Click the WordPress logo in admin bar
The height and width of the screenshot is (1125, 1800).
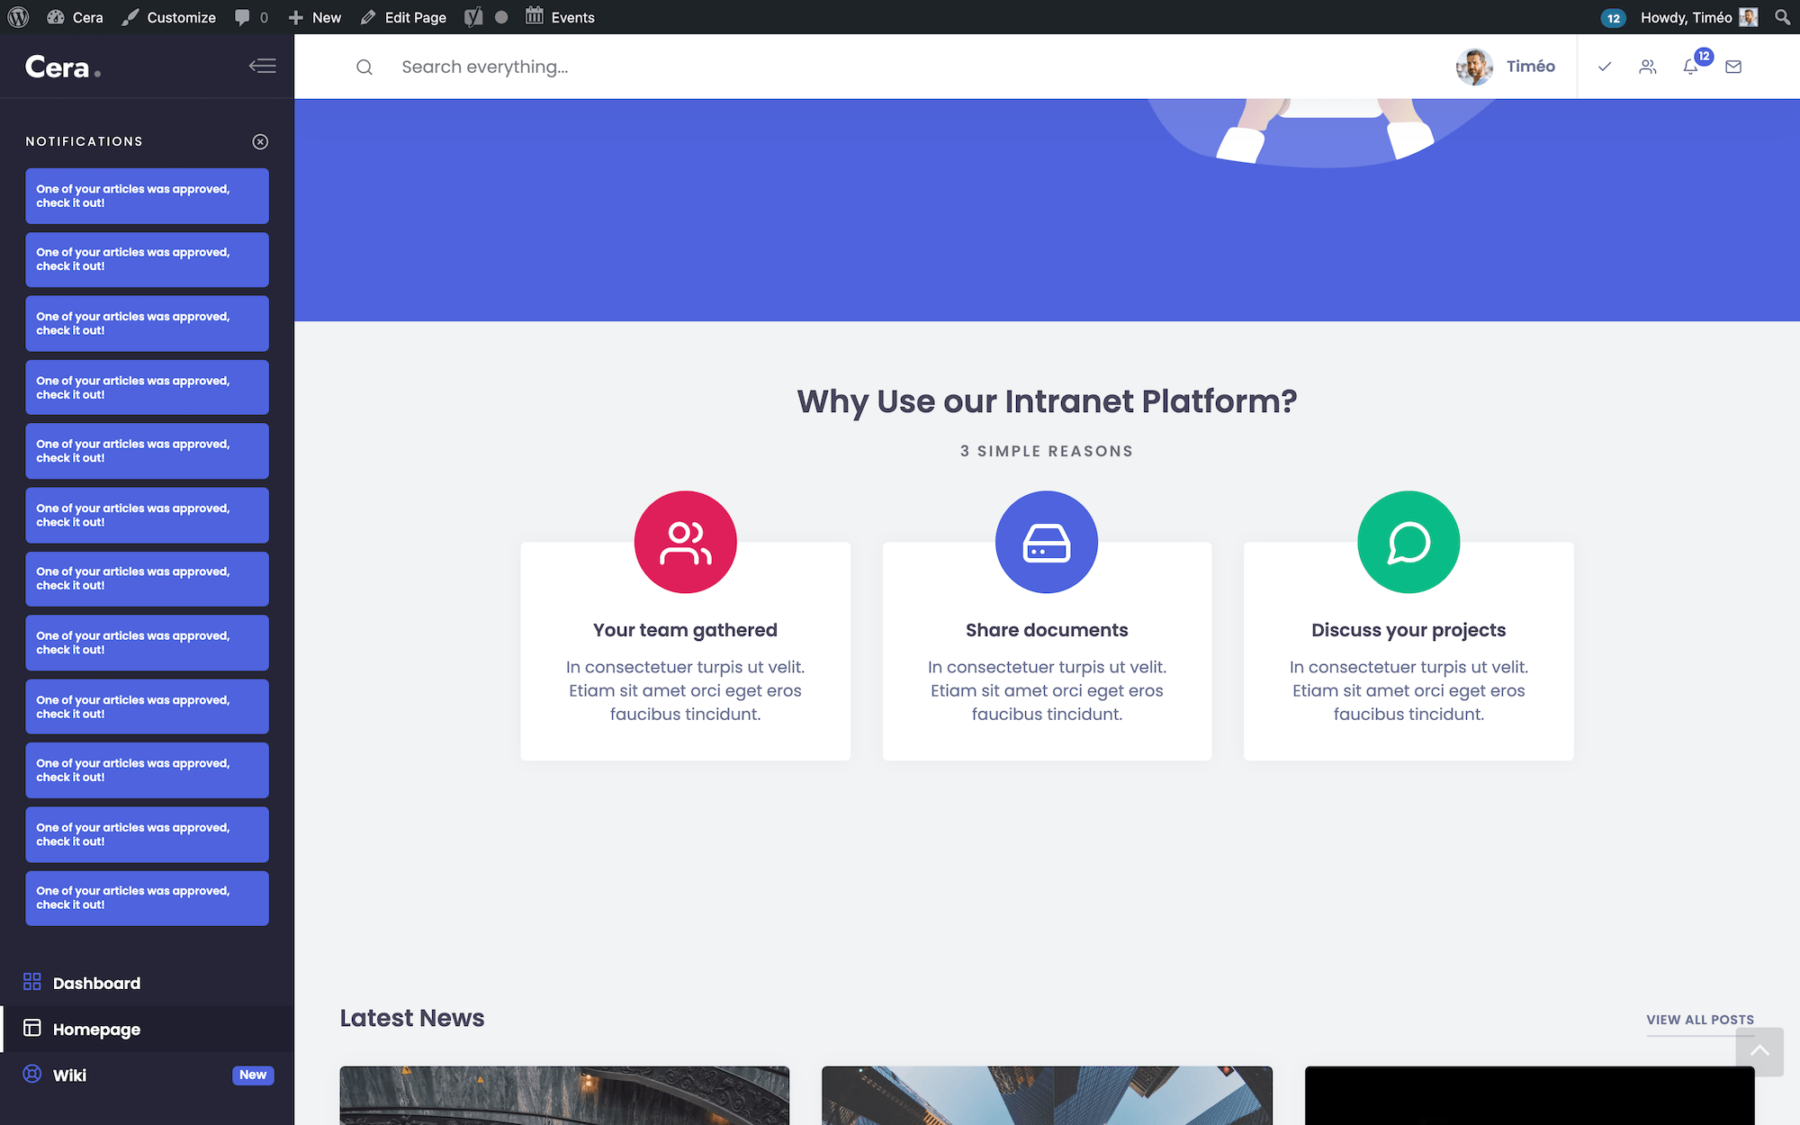click(x=16, y=16)
